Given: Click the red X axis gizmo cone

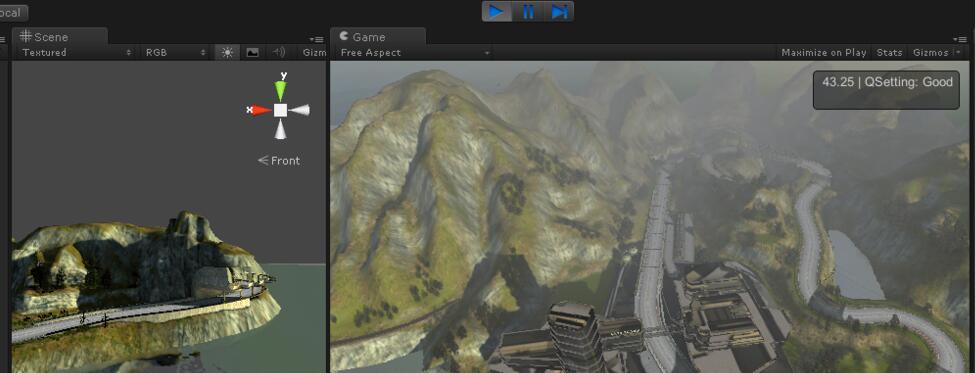Looking at the screenshot, I should [x=261, y=110].
